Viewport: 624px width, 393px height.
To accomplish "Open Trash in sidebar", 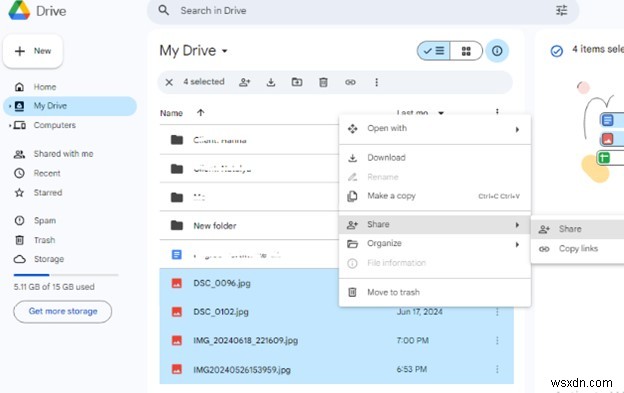I will point(44,240).
